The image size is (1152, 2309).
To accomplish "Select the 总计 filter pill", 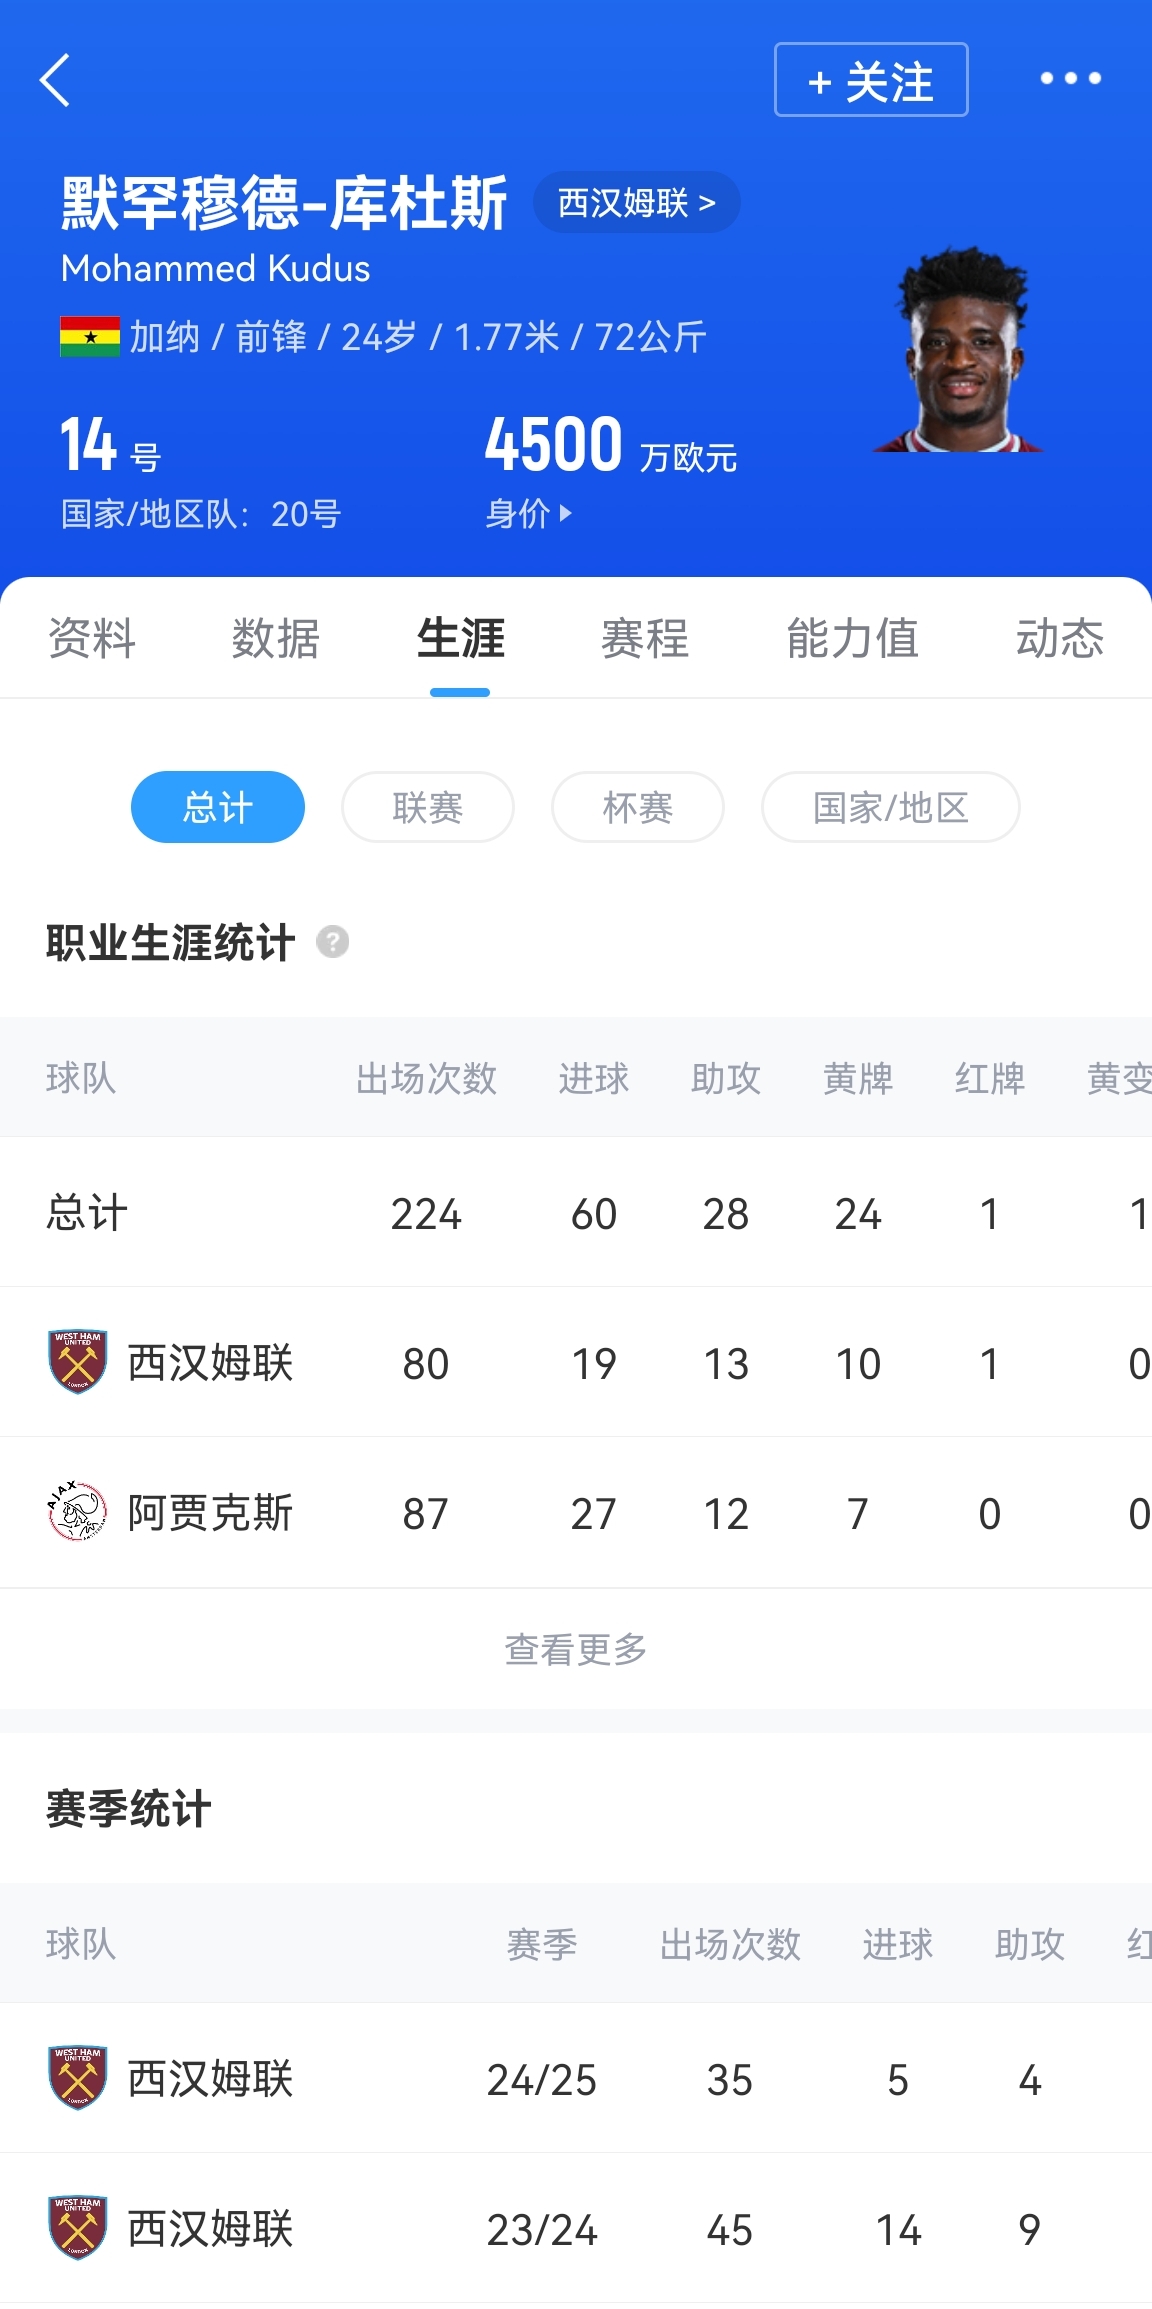I will pyautogui.click(x=217, y=807).
